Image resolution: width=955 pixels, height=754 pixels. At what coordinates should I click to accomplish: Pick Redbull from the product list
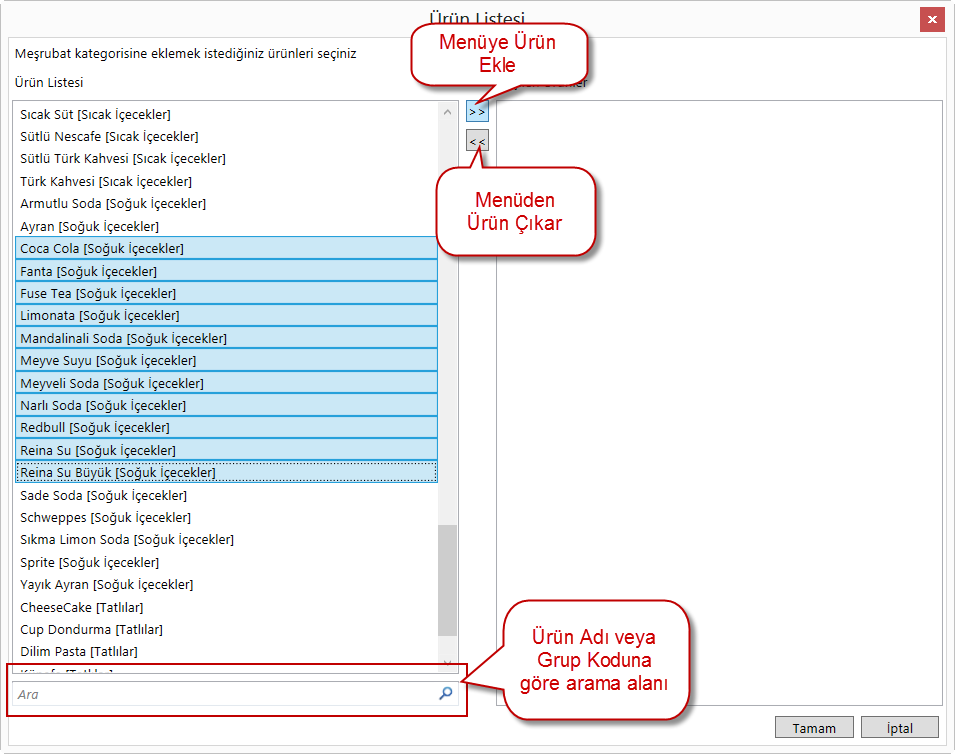click(95, 427)
